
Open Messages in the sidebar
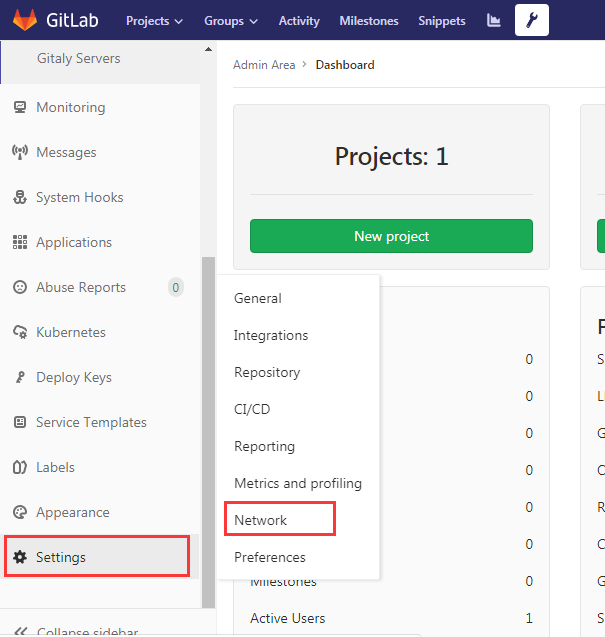(x=66, y=152)
